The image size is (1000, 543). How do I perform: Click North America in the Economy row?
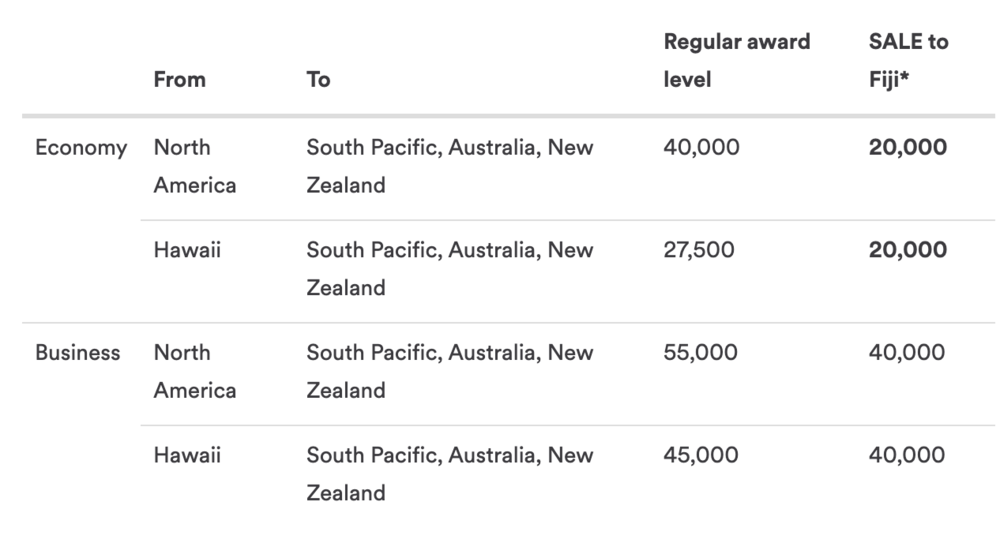(194, 166)
